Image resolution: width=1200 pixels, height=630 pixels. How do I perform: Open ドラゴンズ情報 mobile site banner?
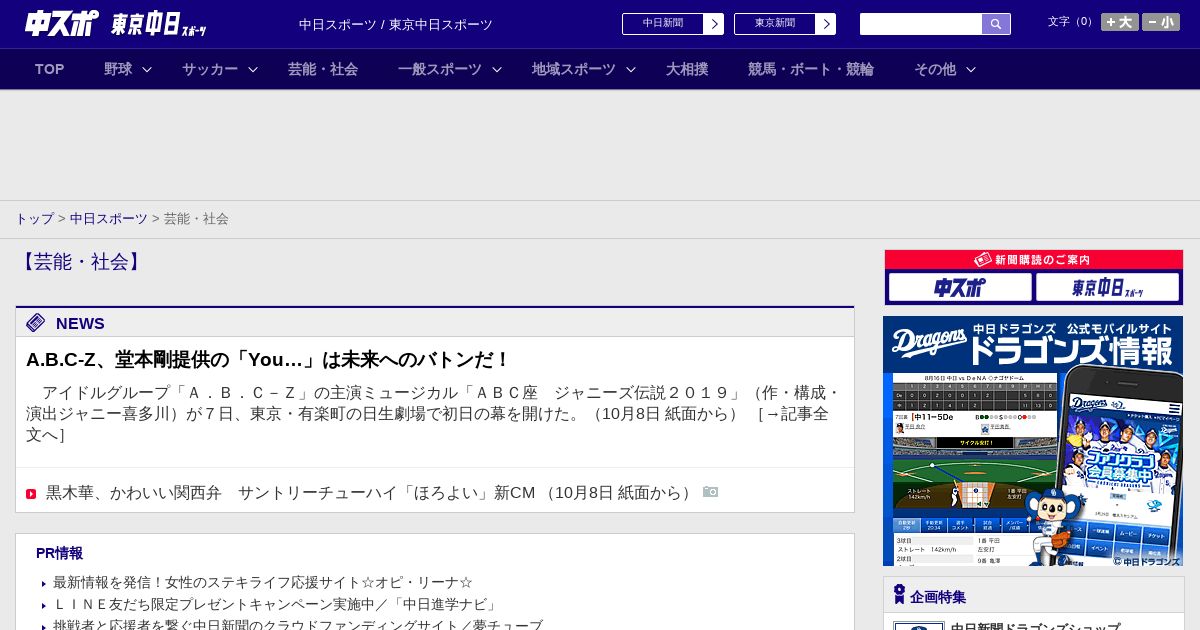[1033, 441]
